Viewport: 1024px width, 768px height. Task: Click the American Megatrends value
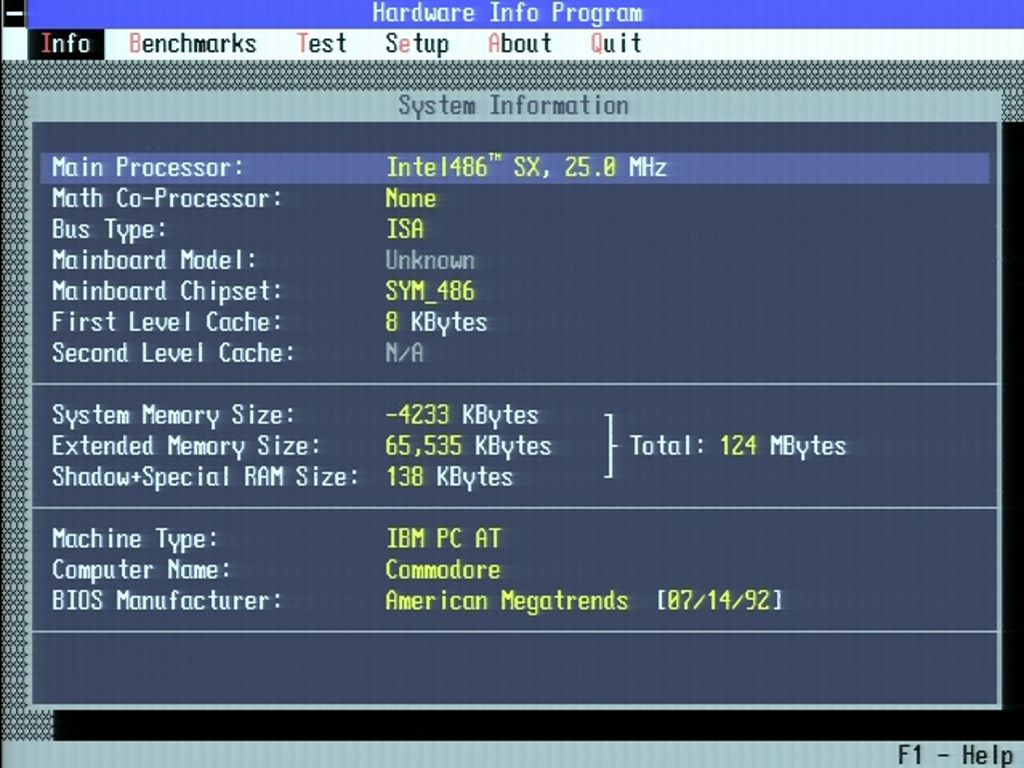(x=507, y=601)
